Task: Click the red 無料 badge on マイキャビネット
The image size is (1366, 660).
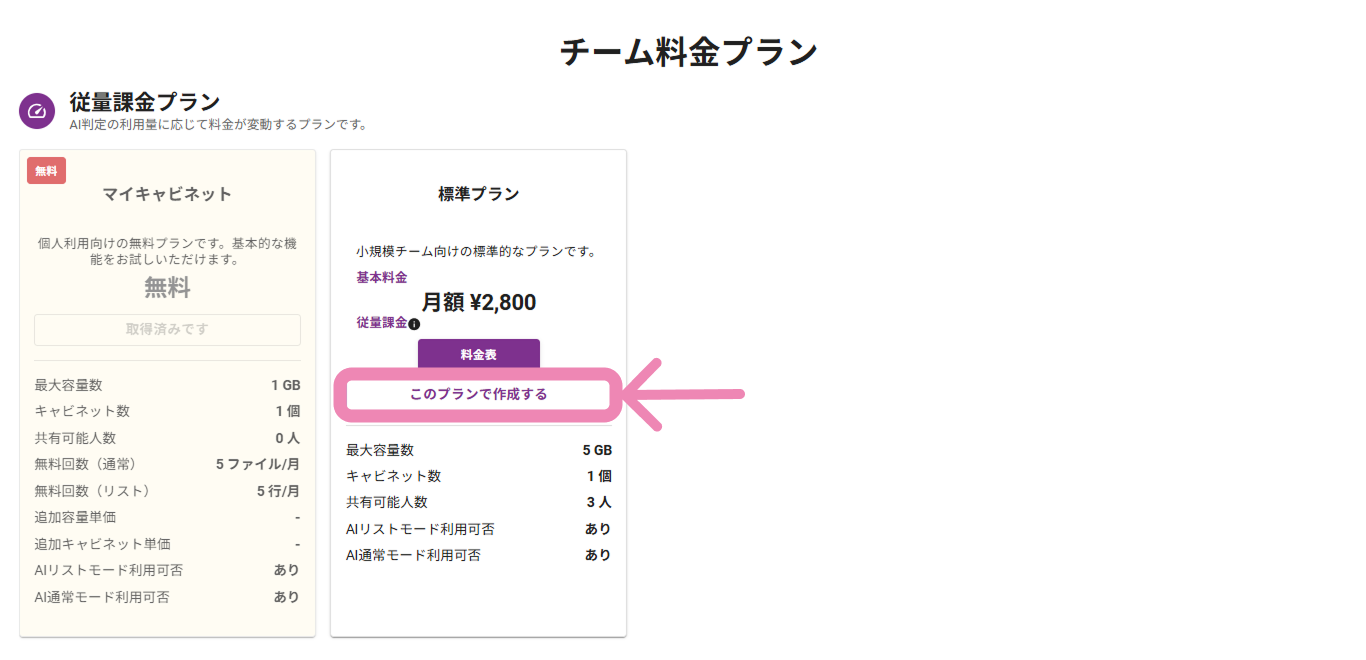Action: [46, 171]
